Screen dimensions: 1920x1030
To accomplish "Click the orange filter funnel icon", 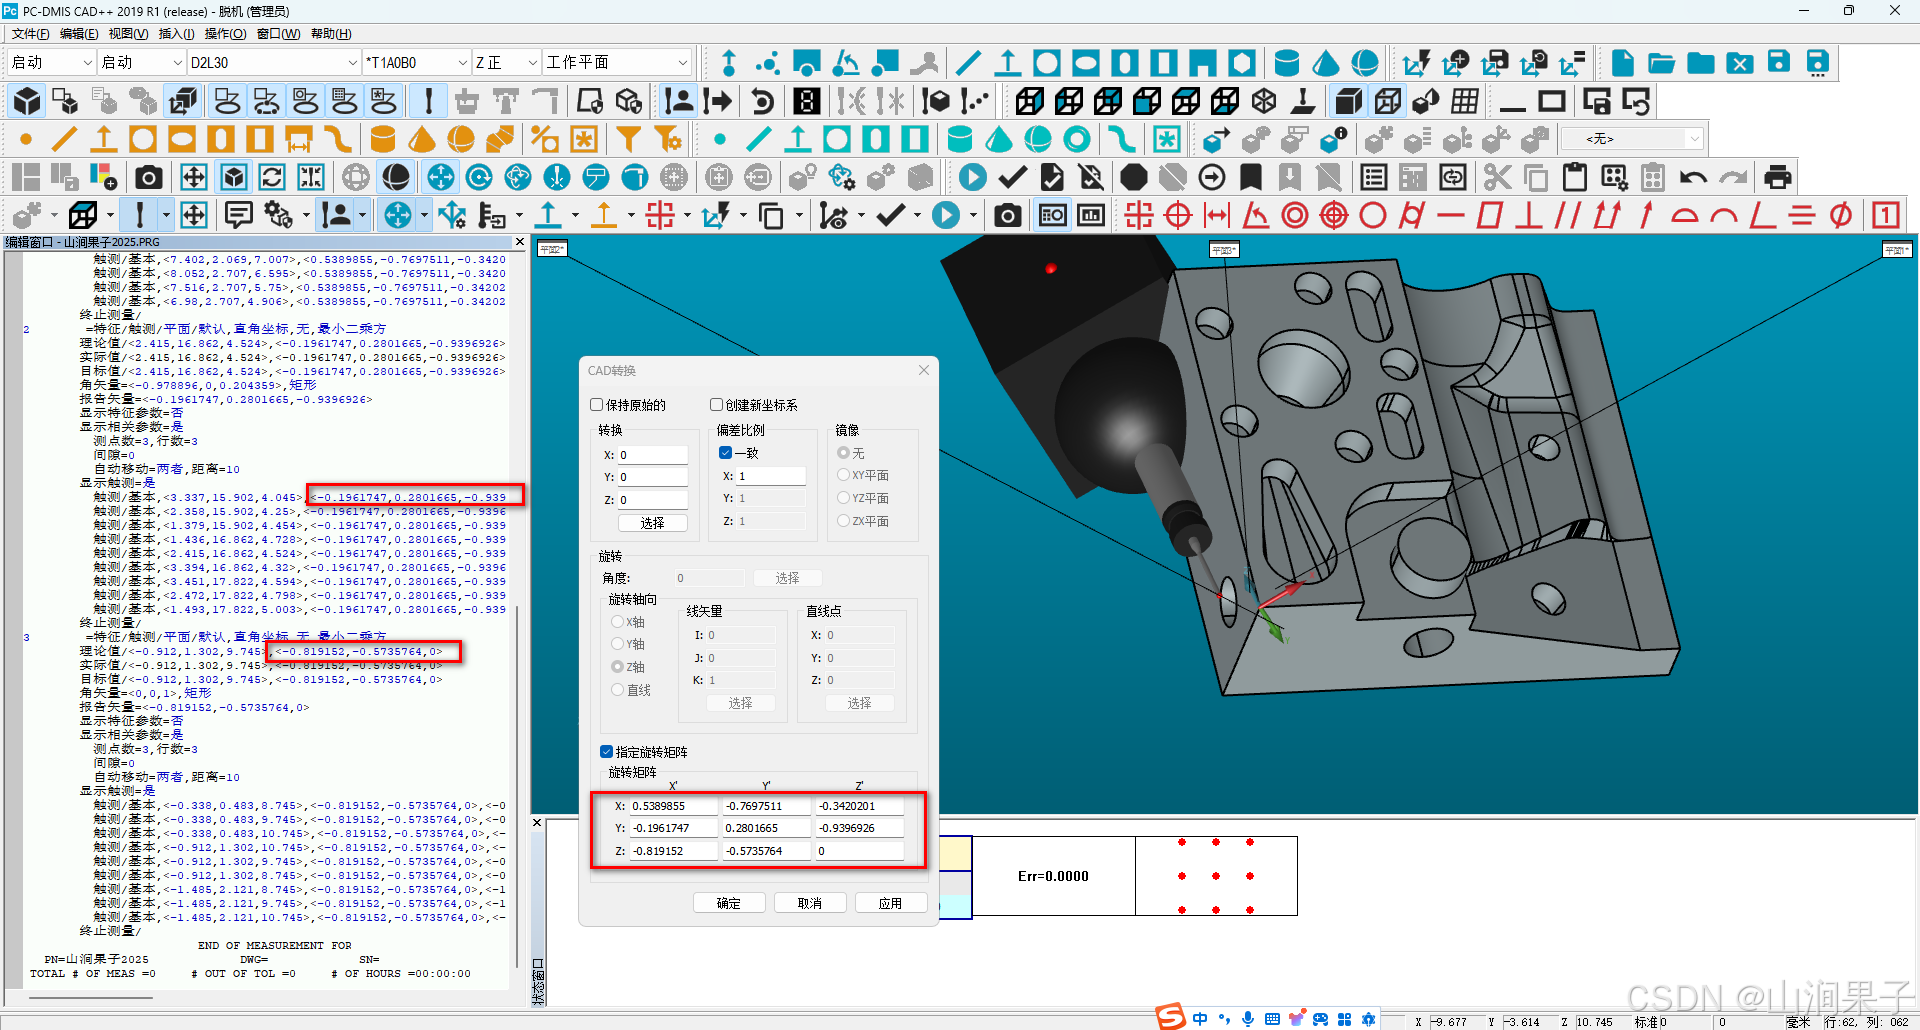I will click(628, 139).
